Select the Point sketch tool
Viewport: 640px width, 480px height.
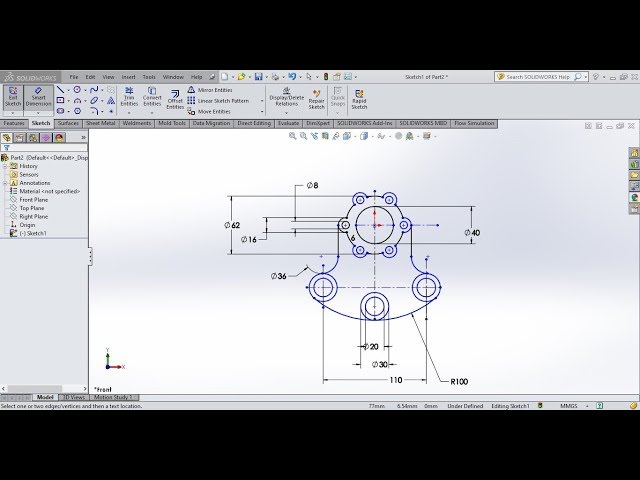[x=111, y=111]
